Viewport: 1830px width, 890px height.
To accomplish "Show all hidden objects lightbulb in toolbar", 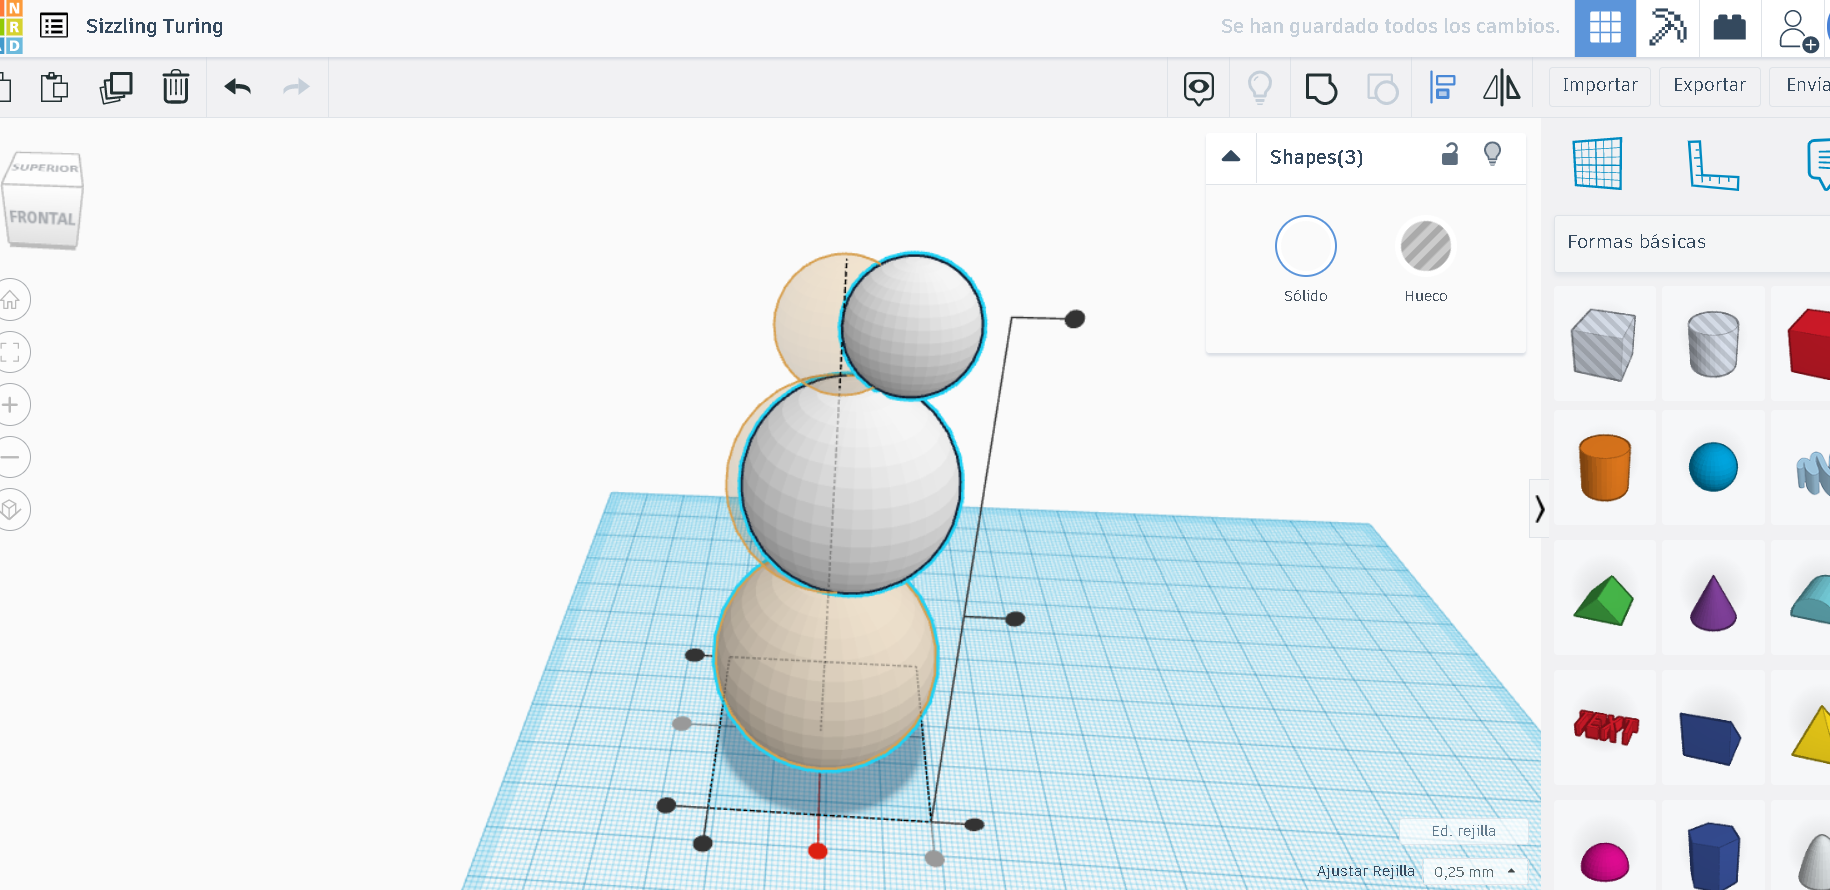I will pyautogui.click(x=1260, y=88).
